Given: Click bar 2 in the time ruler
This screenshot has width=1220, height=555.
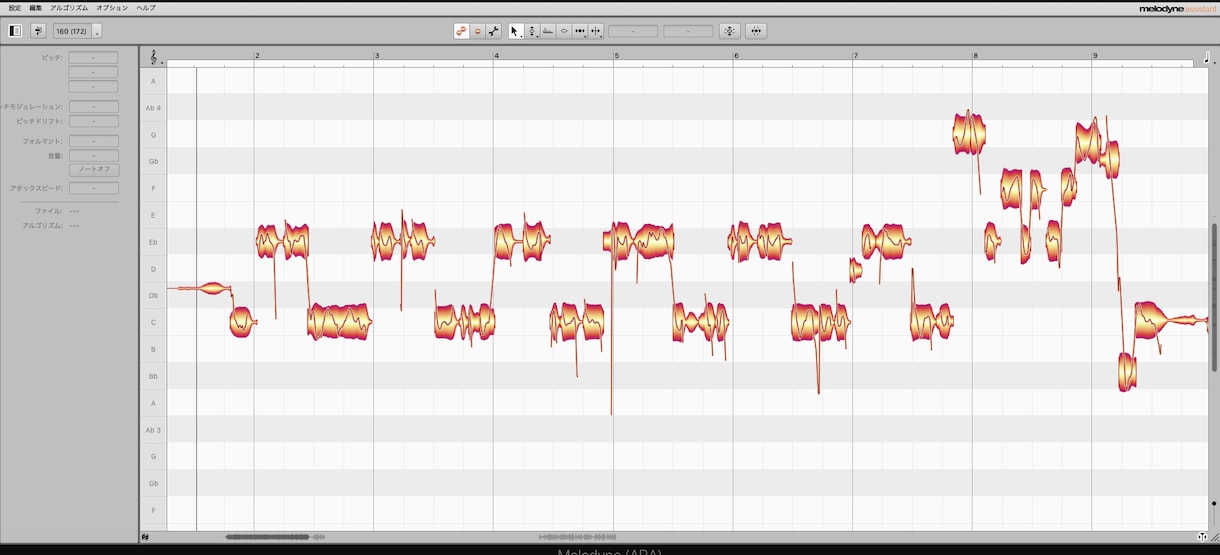Looking at the screenshot, I should point(257,55).
